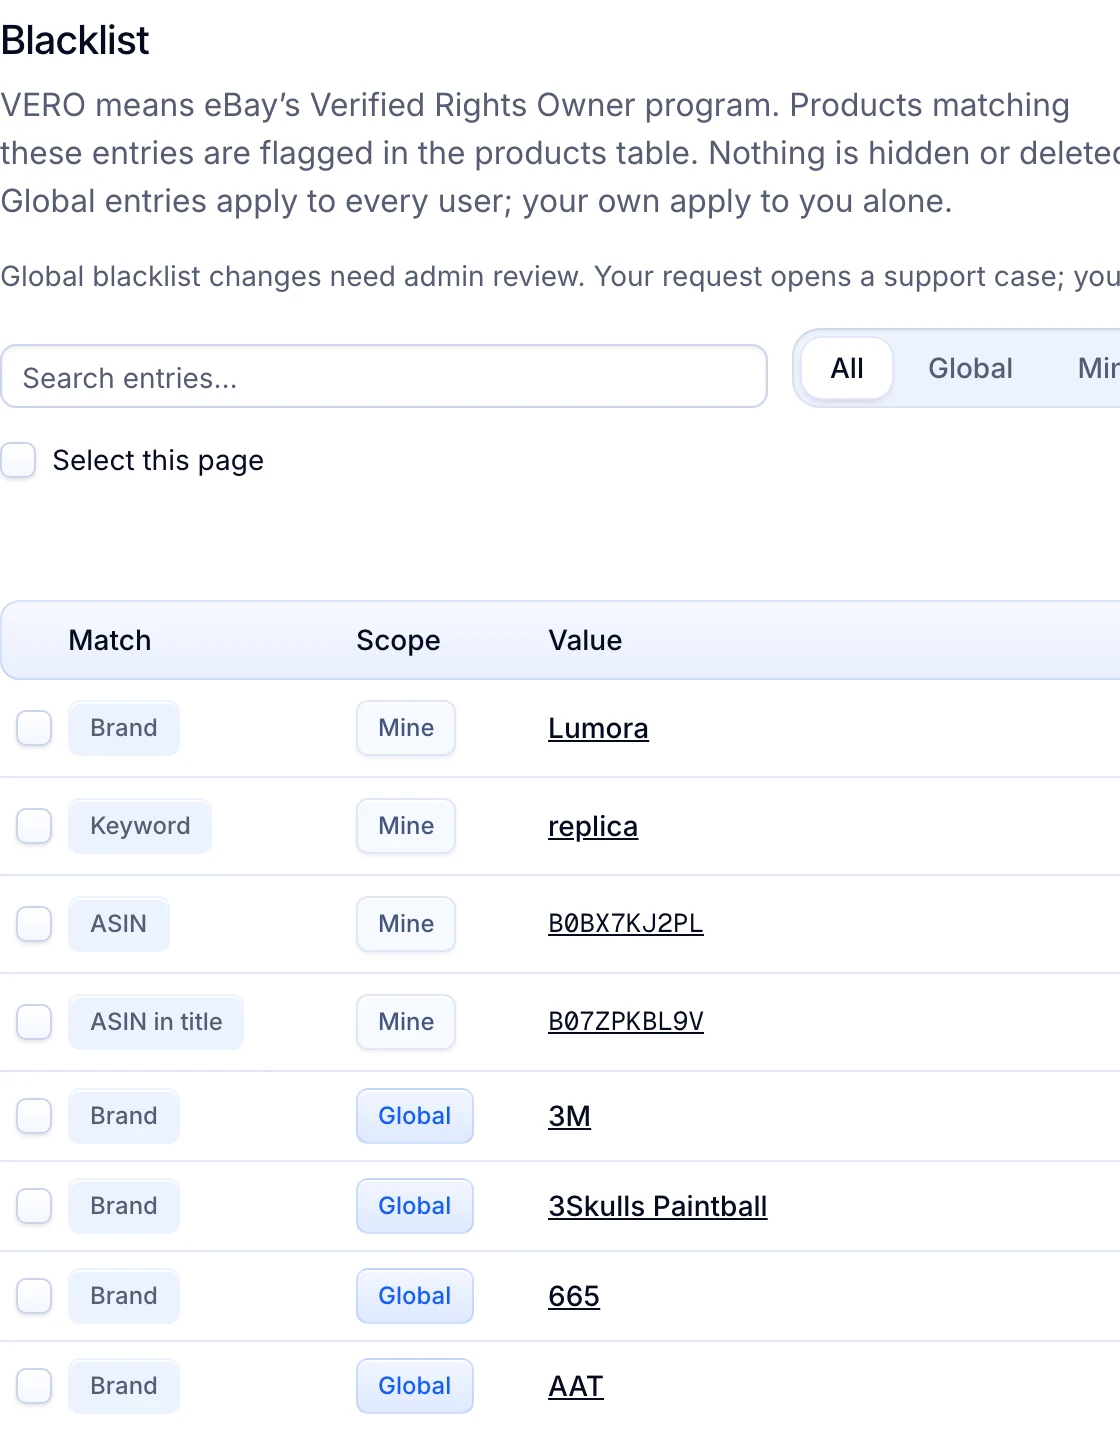1120x1430 pixels.
Task: Select the B07ZPKBL9V row checkbox
Action: 34,1022
